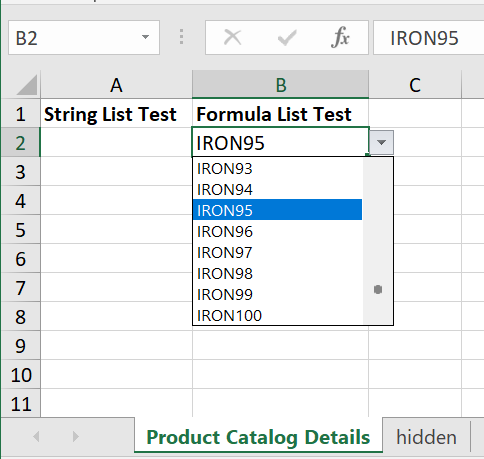This screenshot has width=484, height=459.
Task: Switch to the hidden sheet tab
Action: coord(426,437)
